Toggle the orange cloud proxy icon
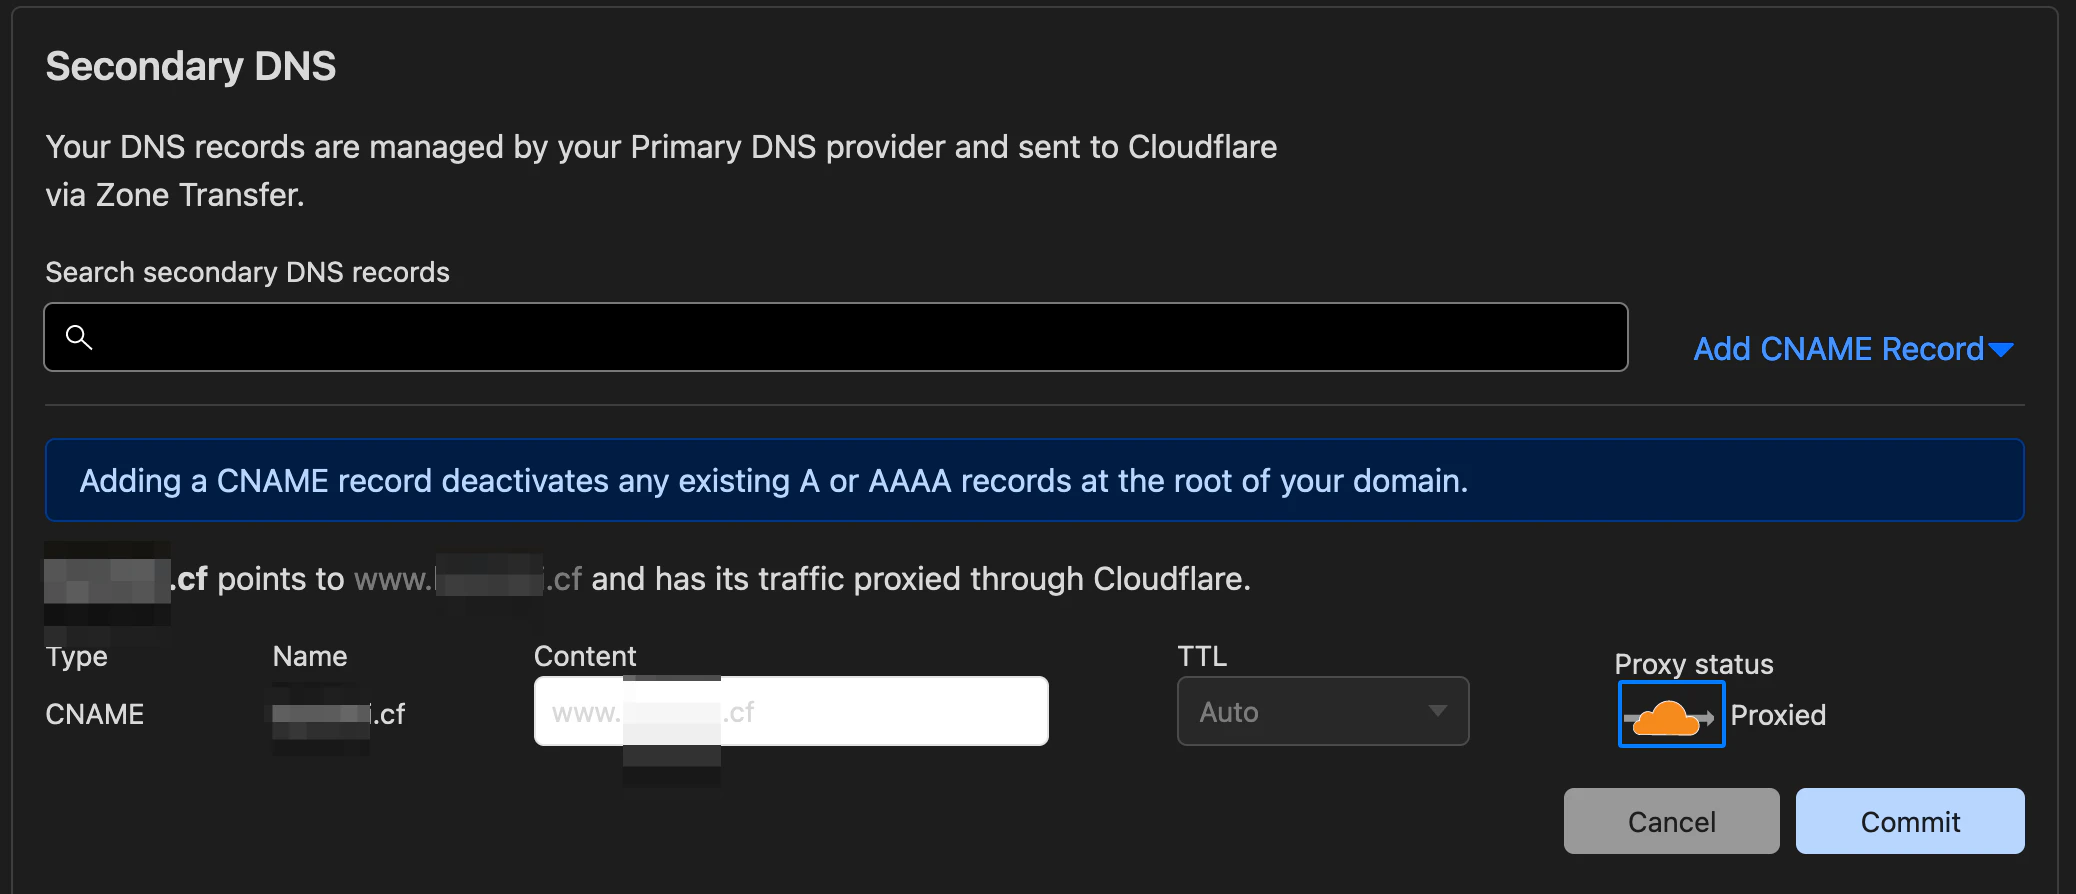This screenshot has height=894, width=2076. [x=1671, y=714]
